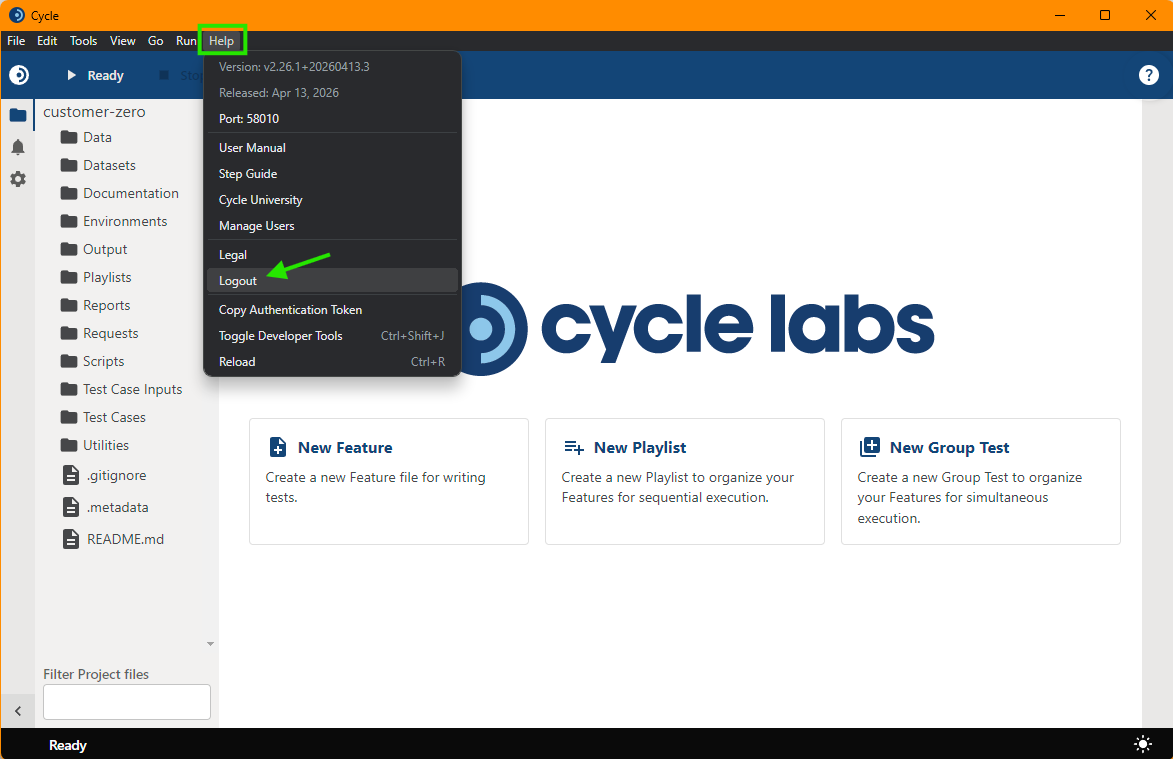
Task: Click the Scripts folder icon
Action: pyautogui.click(x=69, y=361)
